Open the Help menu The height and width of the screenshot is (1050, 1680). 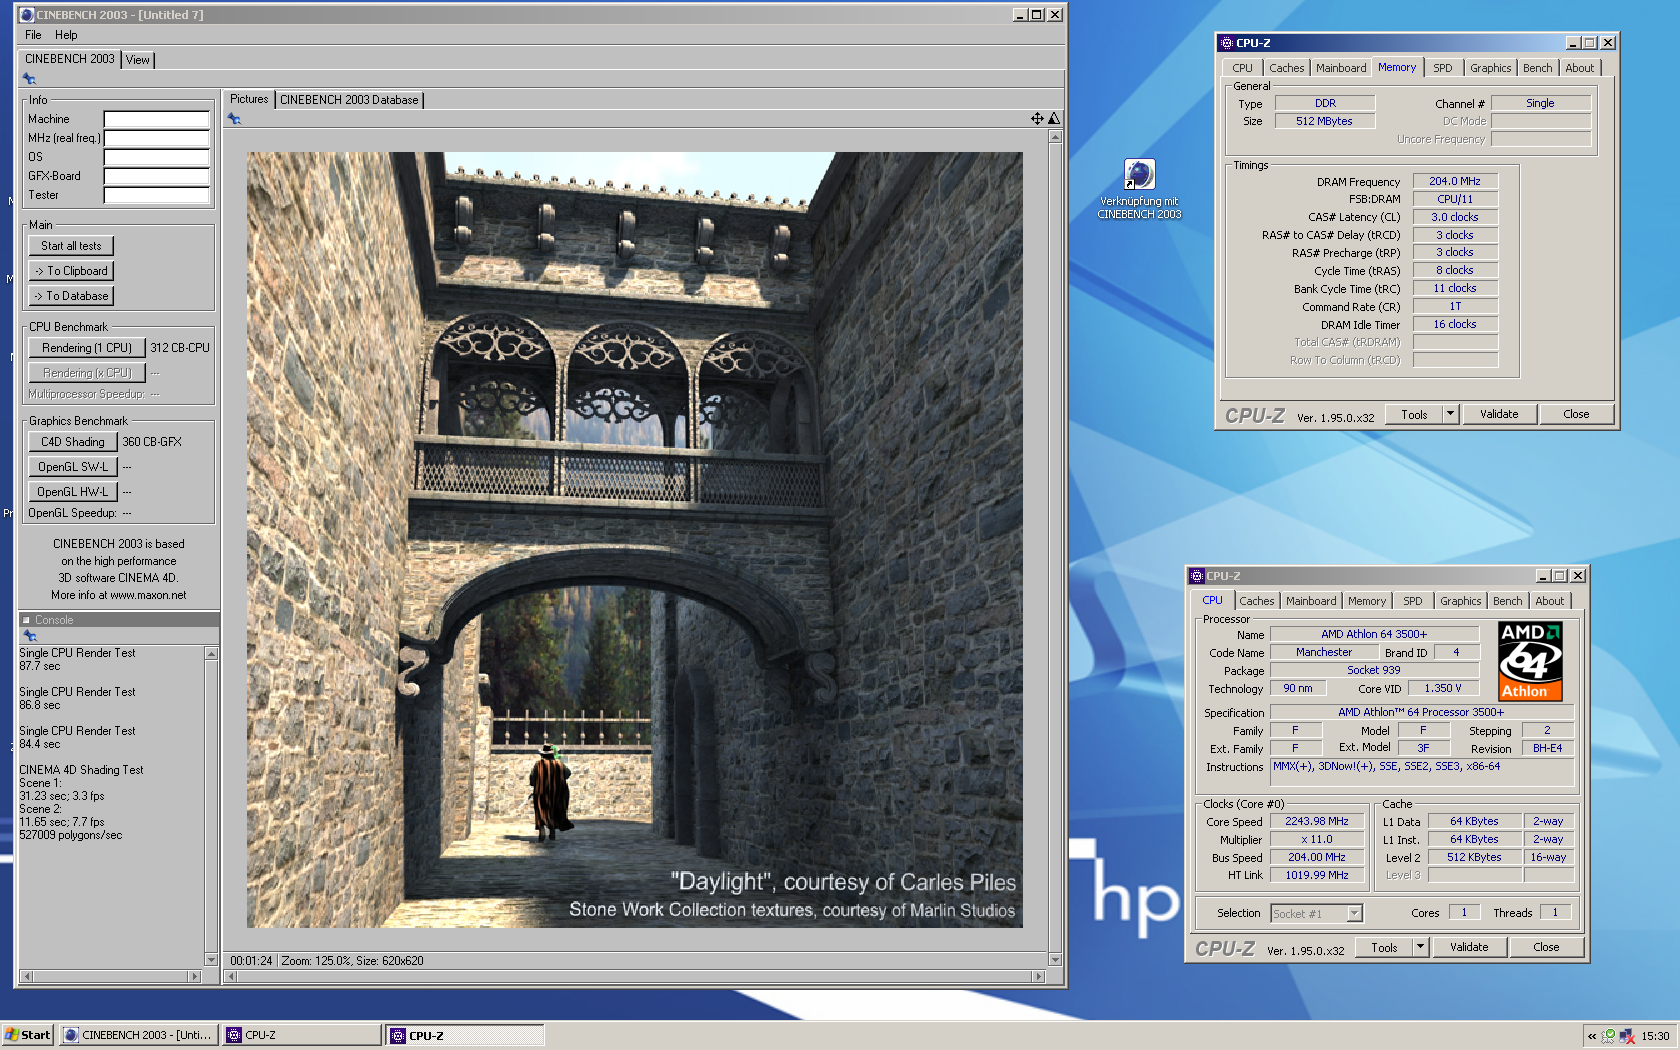[66, 35]
